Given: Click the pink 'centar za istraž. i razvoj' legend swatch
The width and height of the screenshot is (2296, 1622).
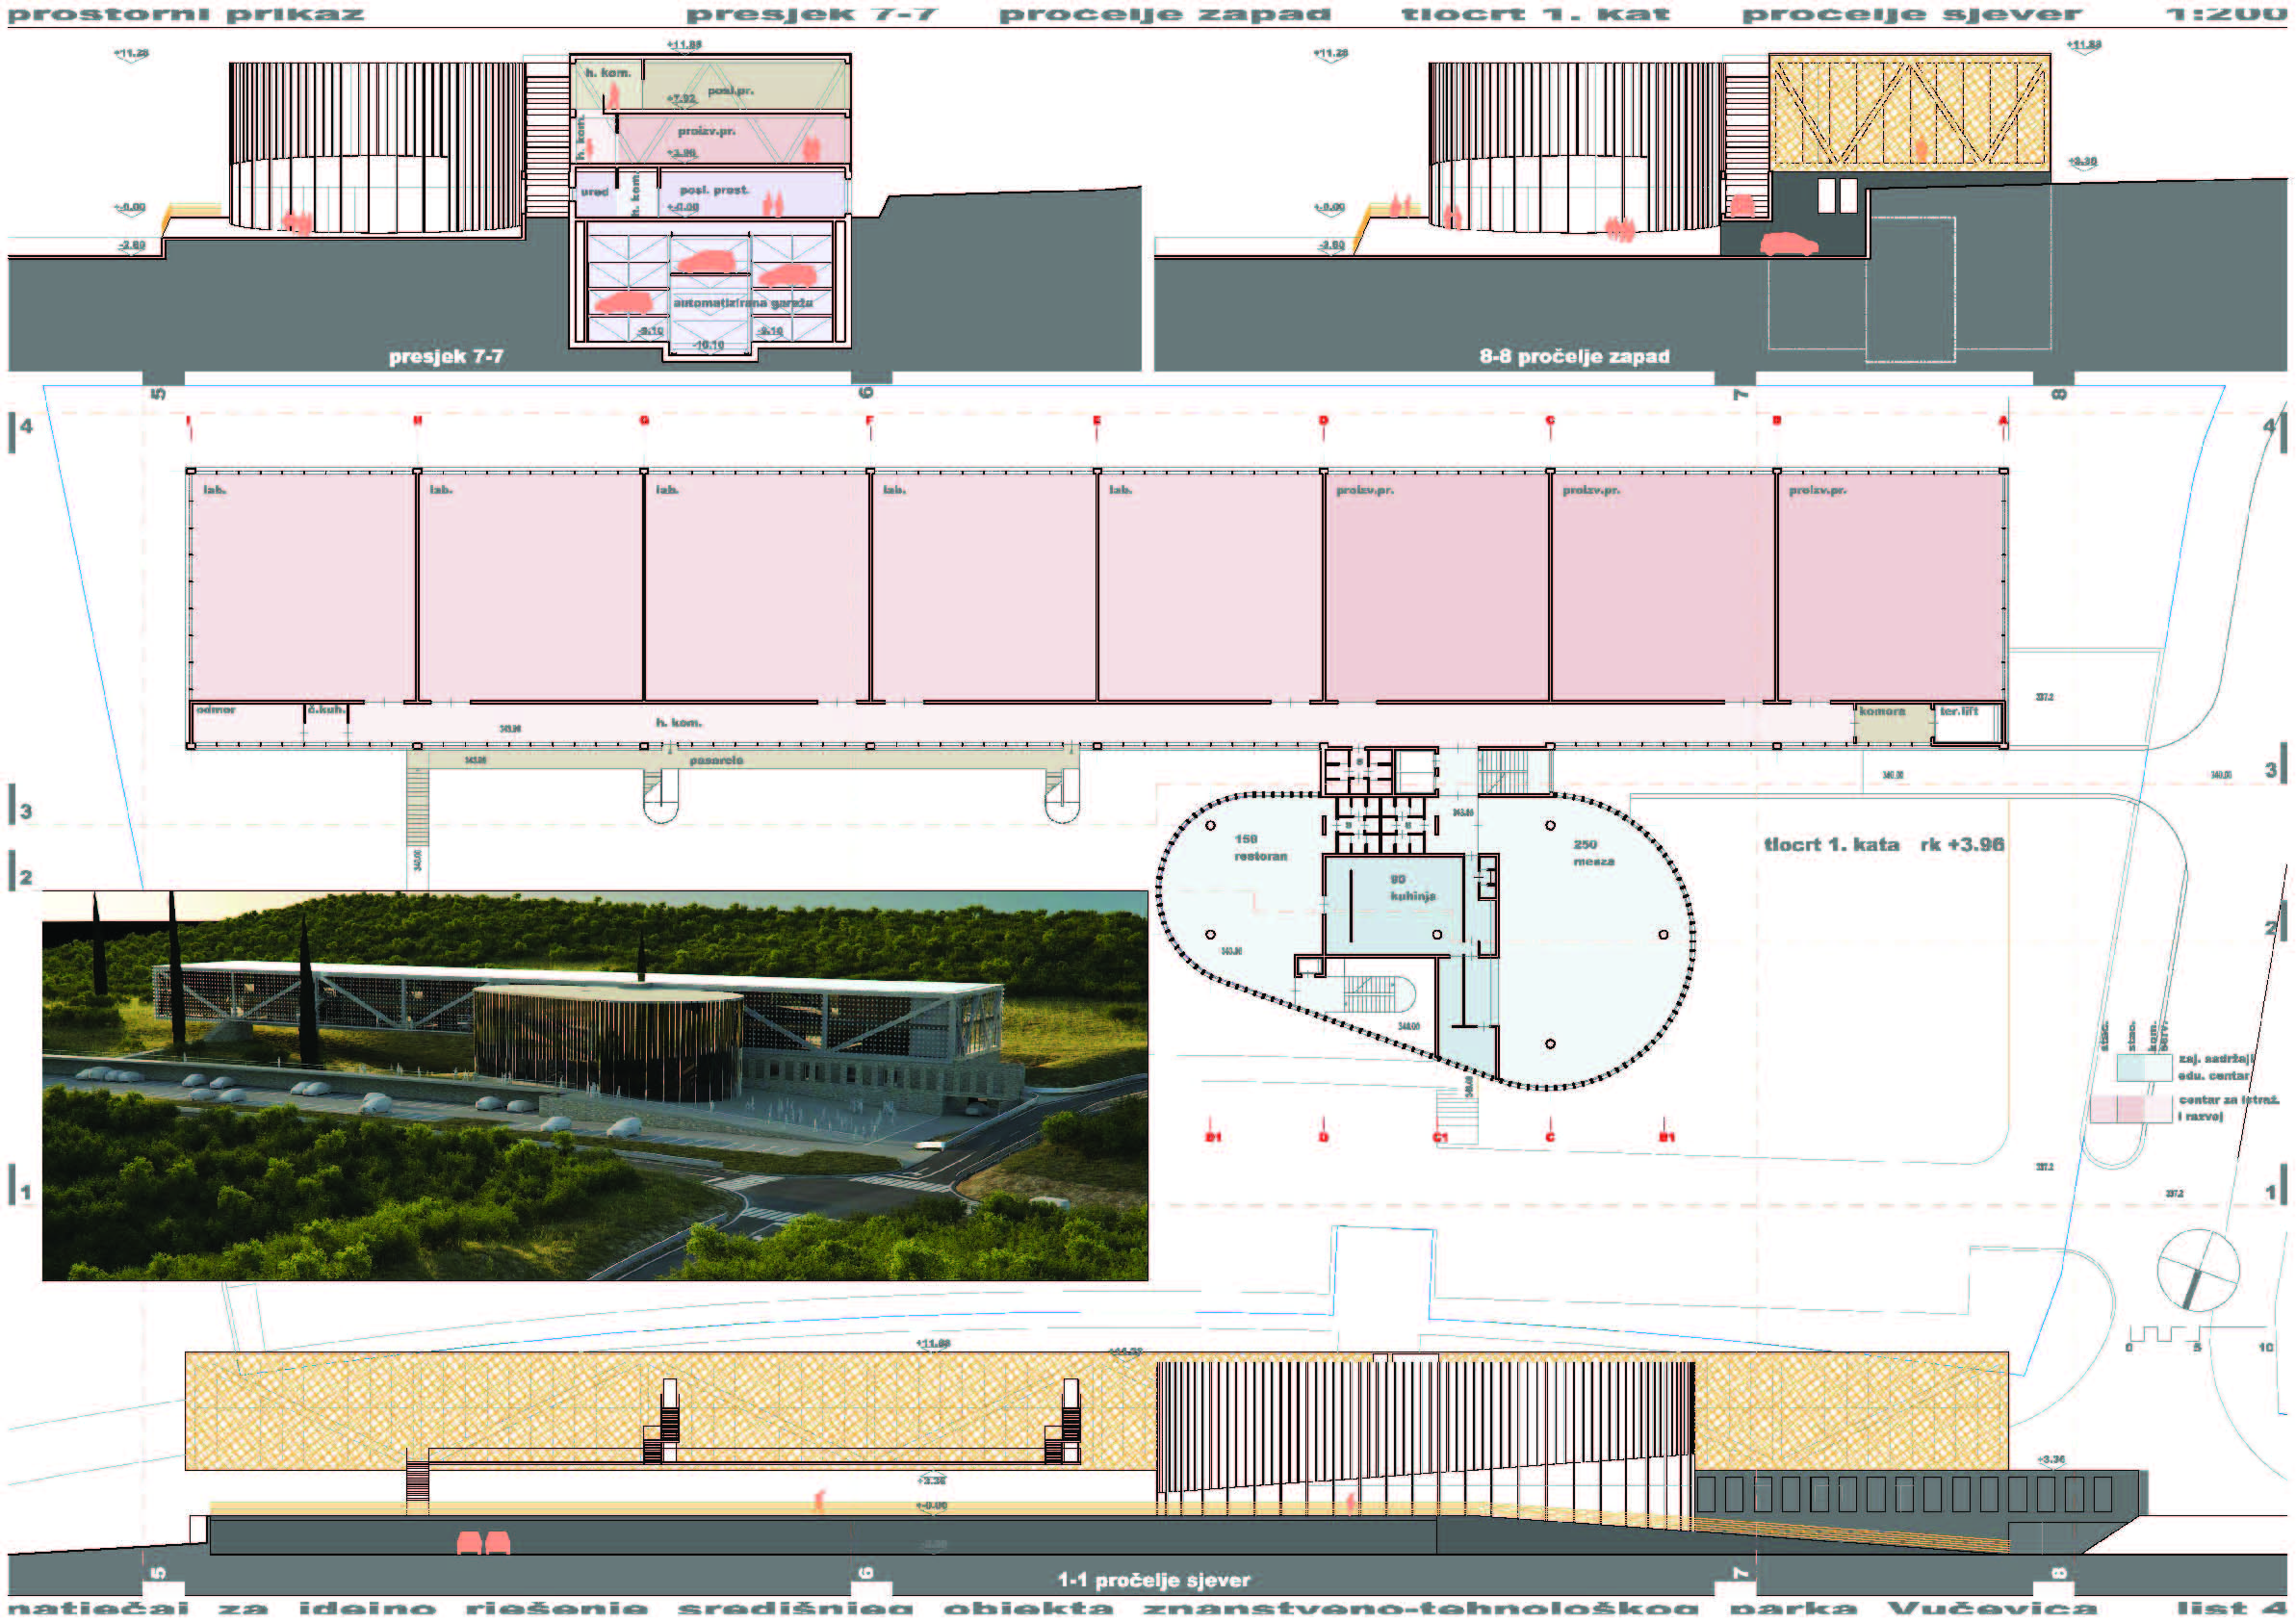Looking at the screenshot, I should pos(2130,1108).
